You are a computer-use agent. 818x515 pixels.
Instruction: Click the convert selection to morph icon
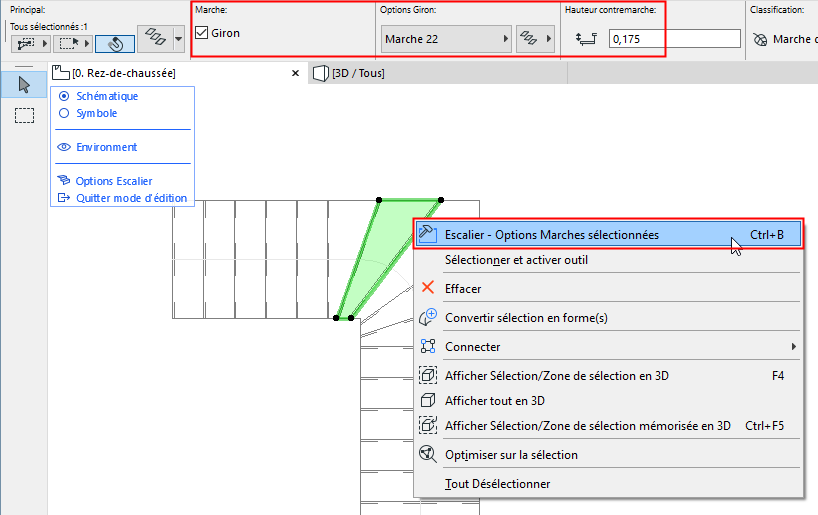pos(428,317)
